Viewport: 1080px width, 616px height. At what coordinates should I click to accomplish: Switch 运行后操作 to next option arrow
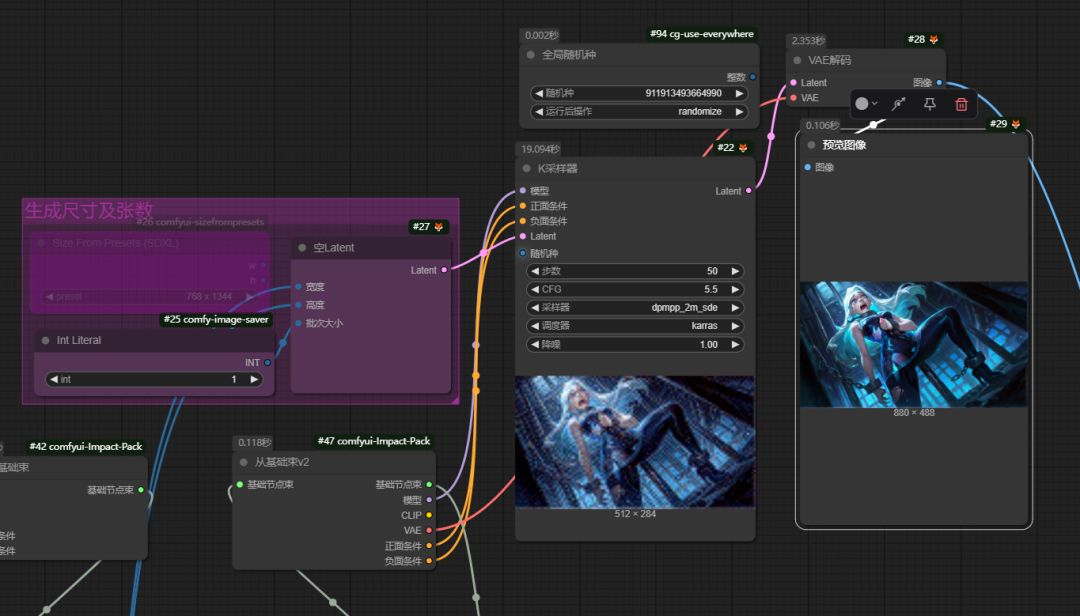(739, 111)
